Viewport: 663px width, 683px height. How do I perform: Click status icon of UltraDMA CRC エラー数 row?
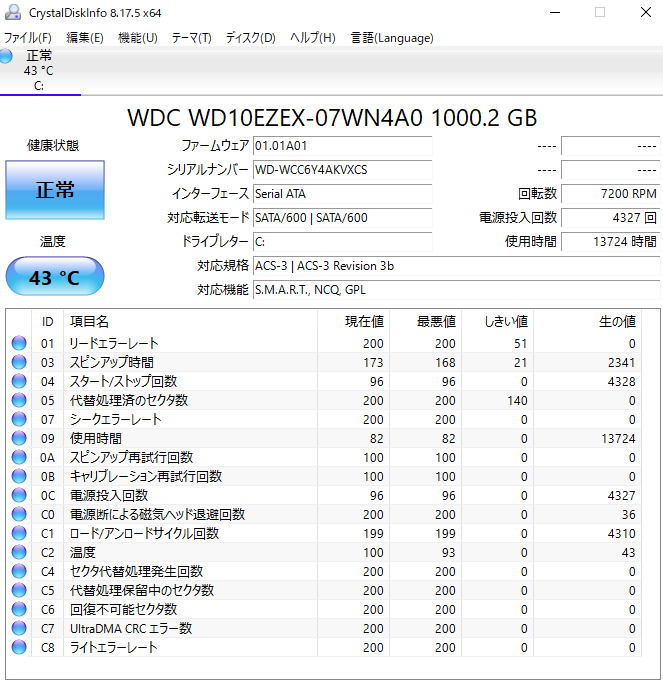coord(19,628)
